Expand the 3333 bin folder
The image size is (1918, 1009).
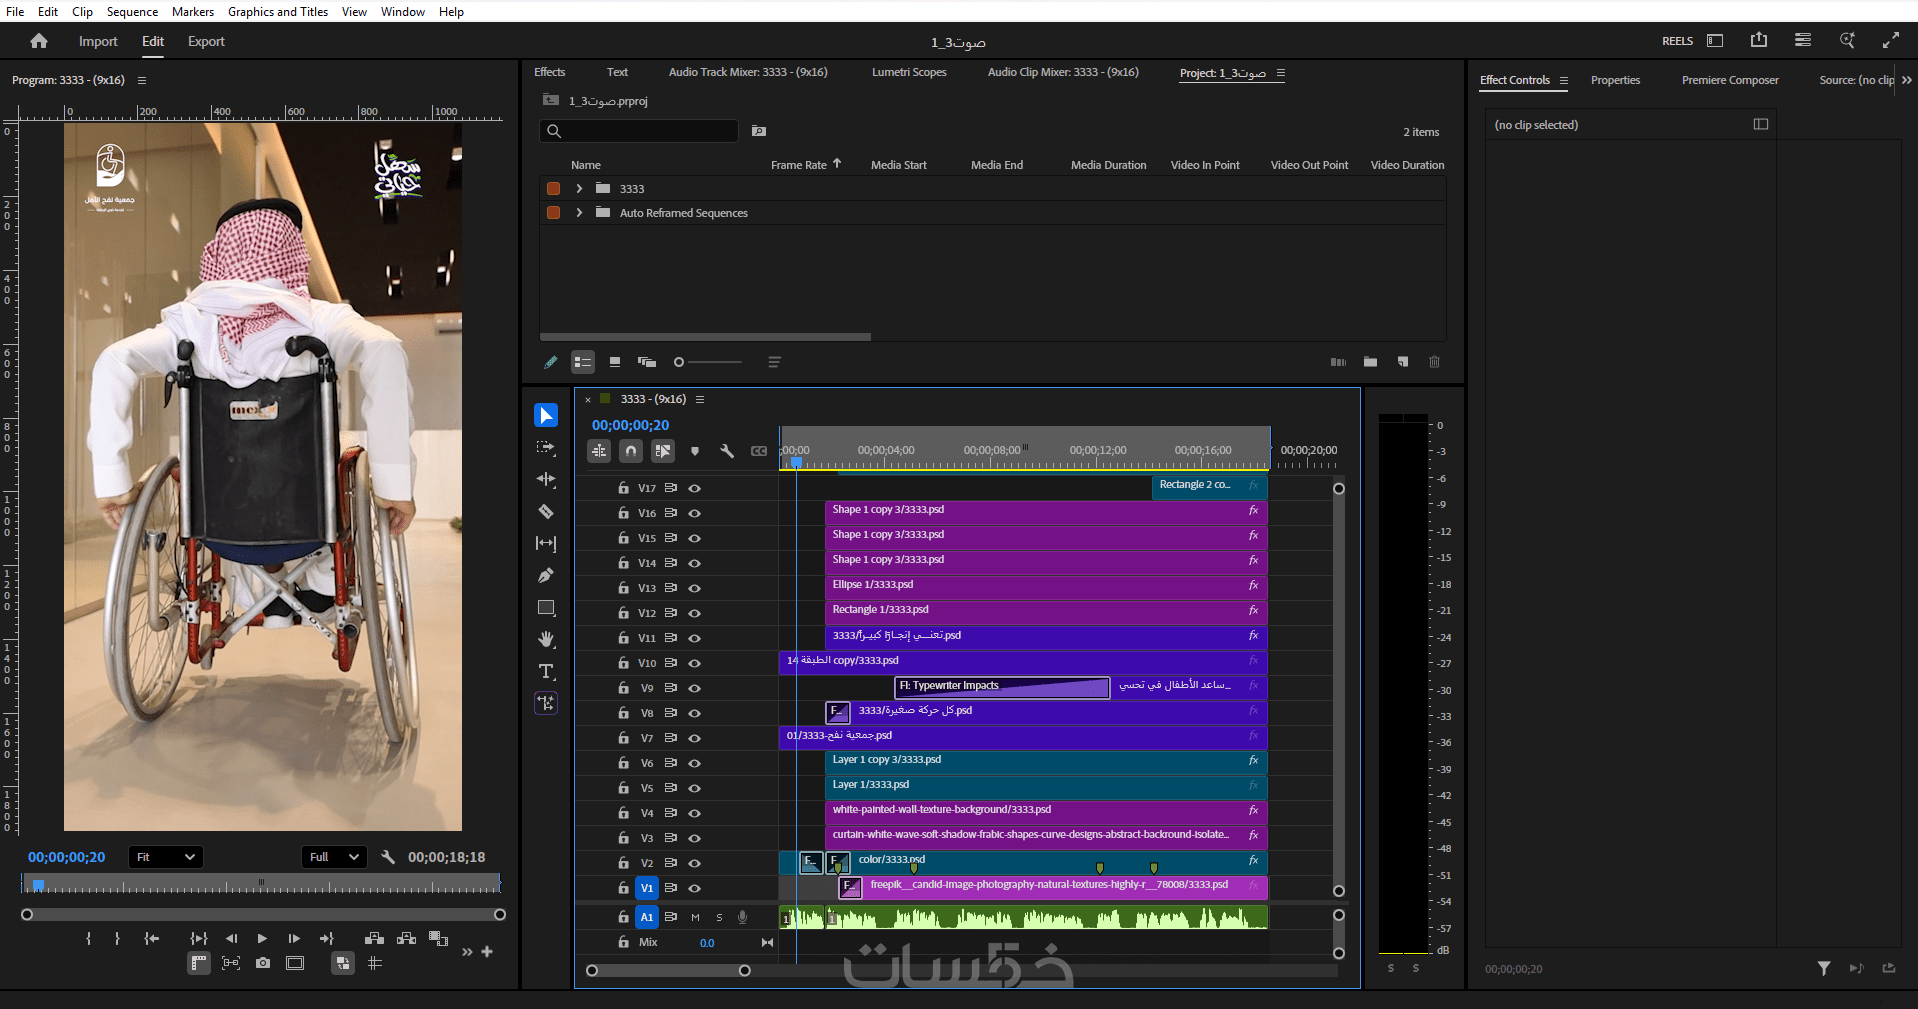point(579,189)
